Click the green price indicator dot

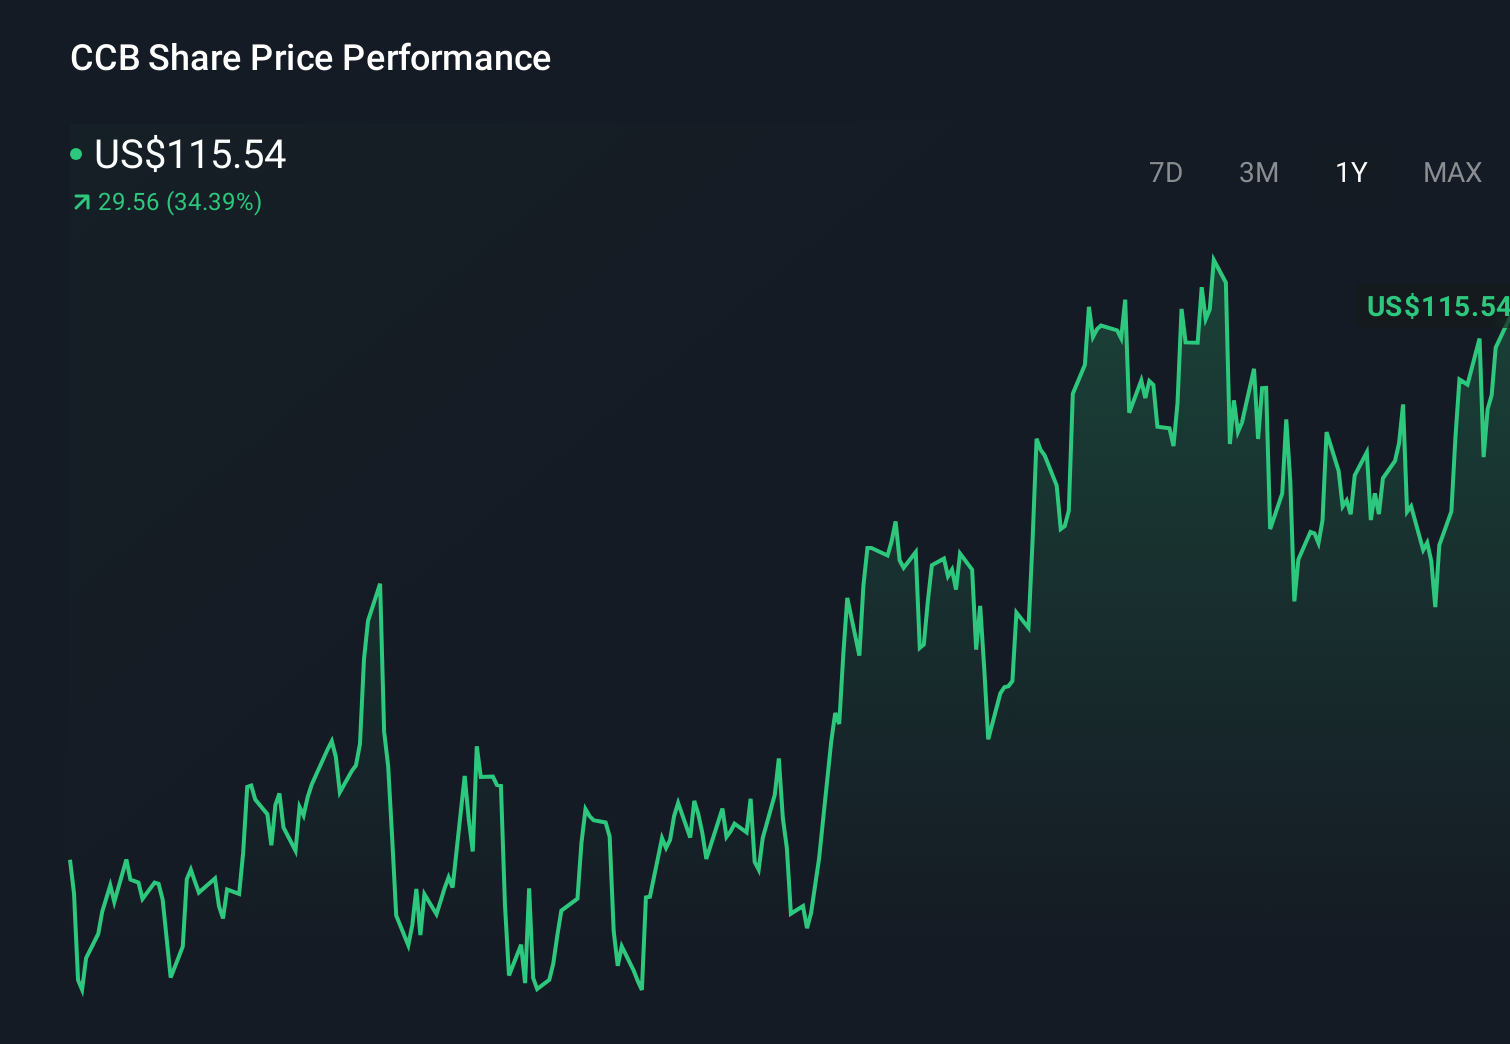coord(77,155)
